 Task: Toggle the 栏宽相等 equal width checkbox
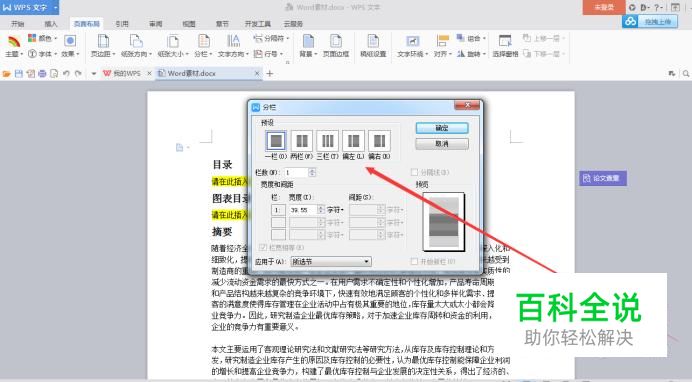click(263, 247)
